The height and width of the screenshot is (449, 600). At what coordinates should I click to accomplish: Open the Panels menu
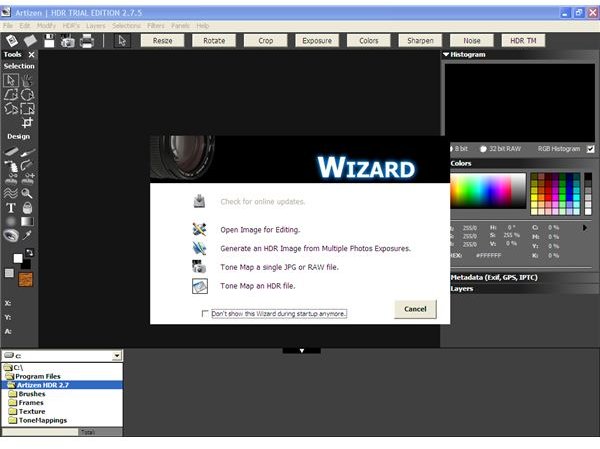pyautogui.click(x=180, y=26)
